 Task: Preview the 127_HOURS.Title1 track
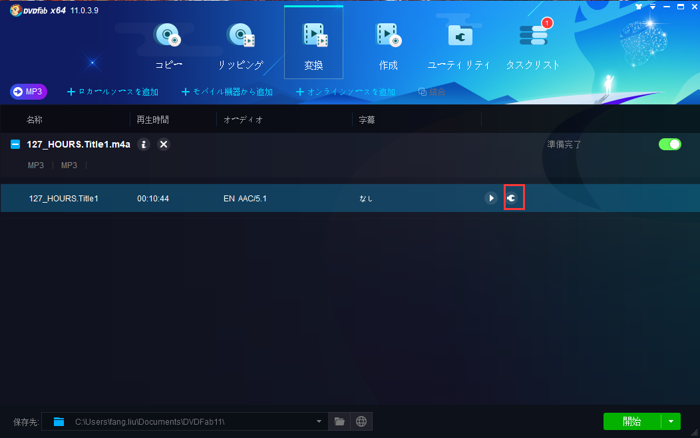491,198
